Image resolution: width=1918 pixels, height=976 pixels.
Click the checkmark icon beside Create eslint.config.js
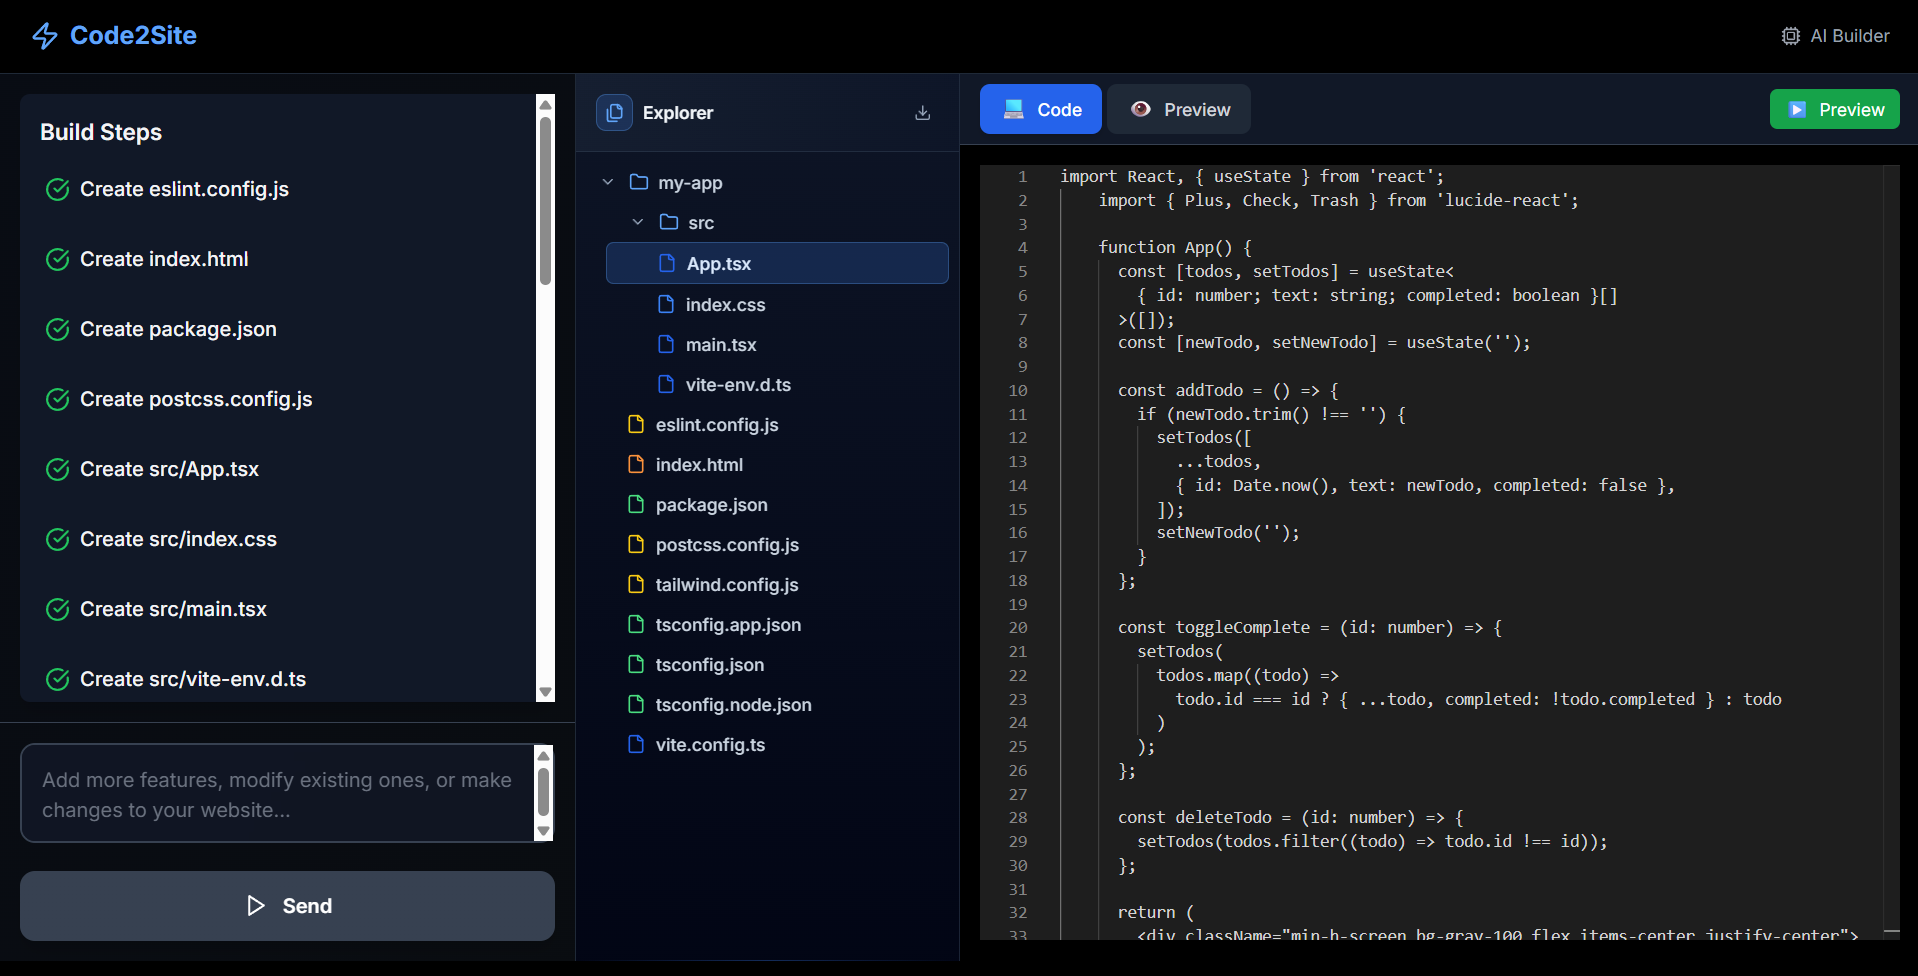click(58, 189)
